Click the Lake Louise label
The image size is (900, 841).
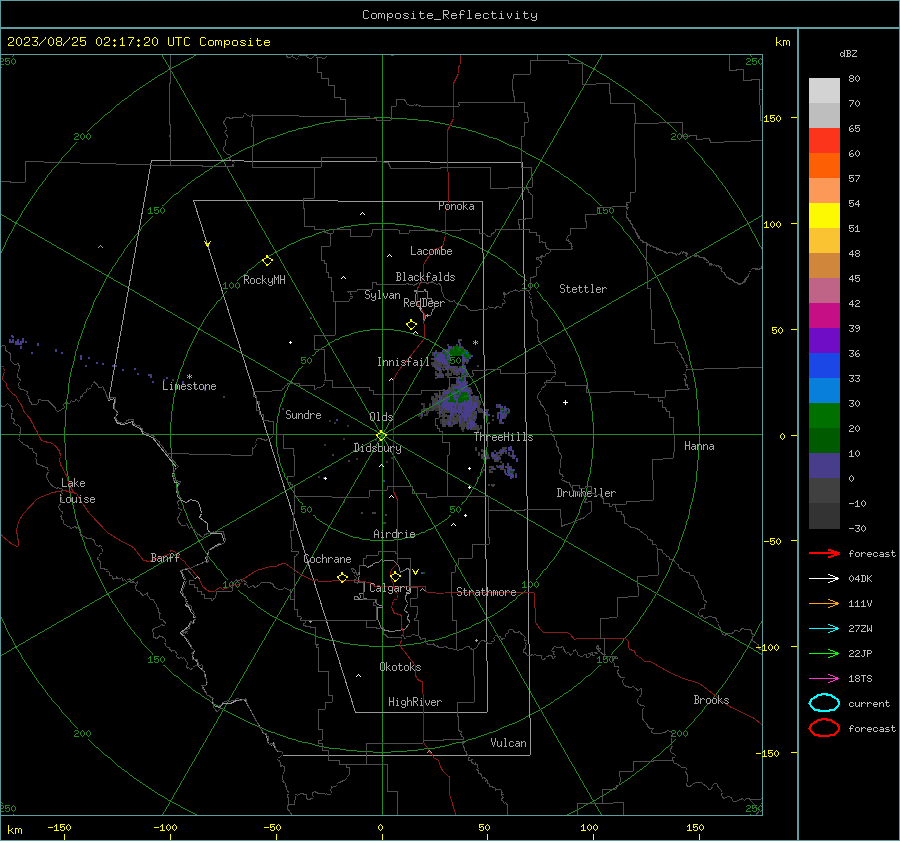tap(77, 491)
